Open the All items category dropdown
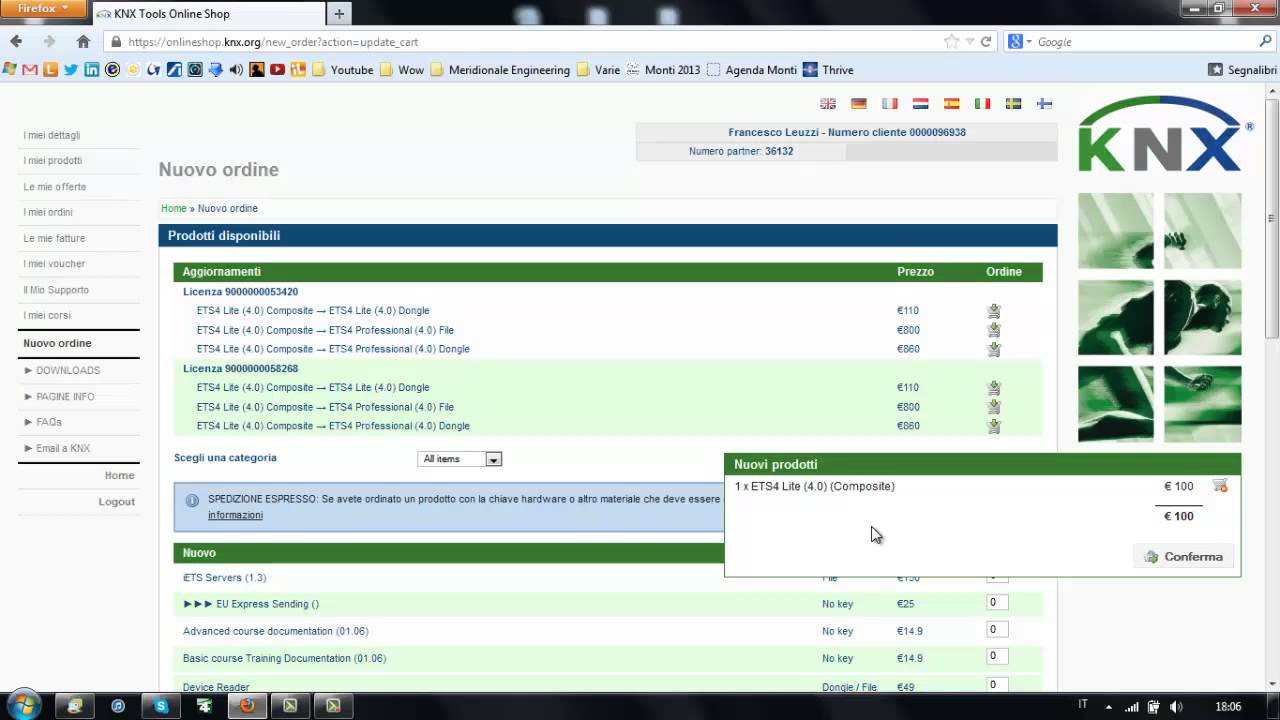The width and height of the screenshot is (1280, 720). pyautogui.click(x=459, y=459)
